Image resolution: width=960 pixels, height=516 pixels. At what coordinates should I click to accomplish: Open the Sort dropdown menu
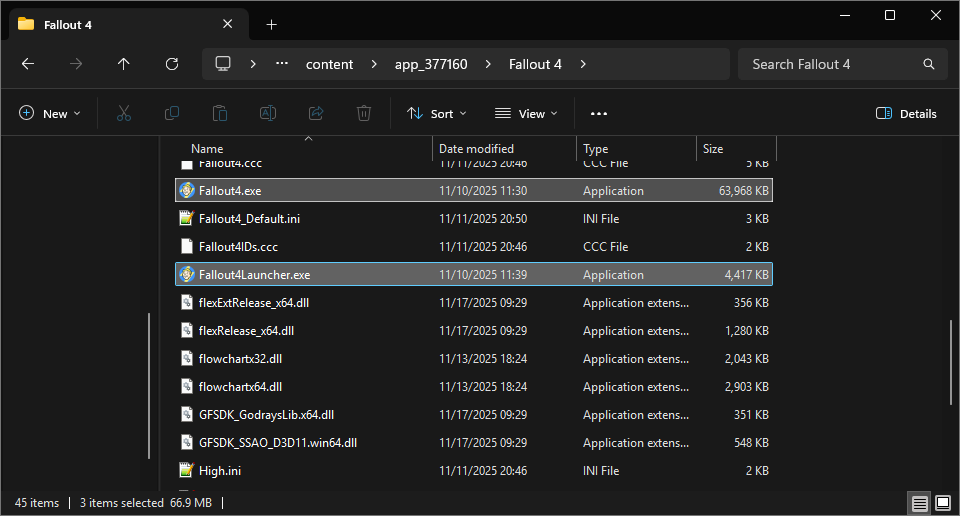437,114
